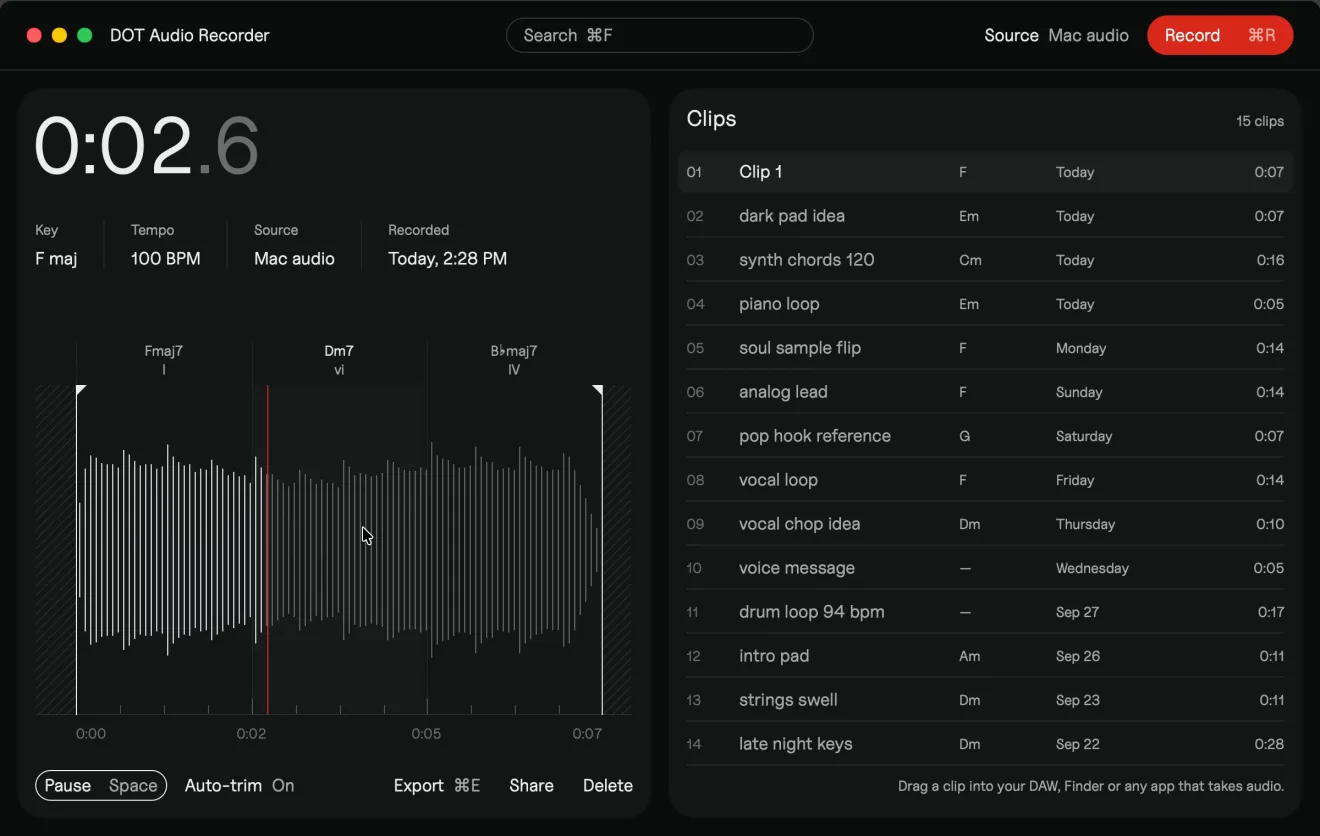The image size is (1320, 836).
Task: Click the red playhead line in the waveform
Action: pyautogui.click(x=268, y=549)
